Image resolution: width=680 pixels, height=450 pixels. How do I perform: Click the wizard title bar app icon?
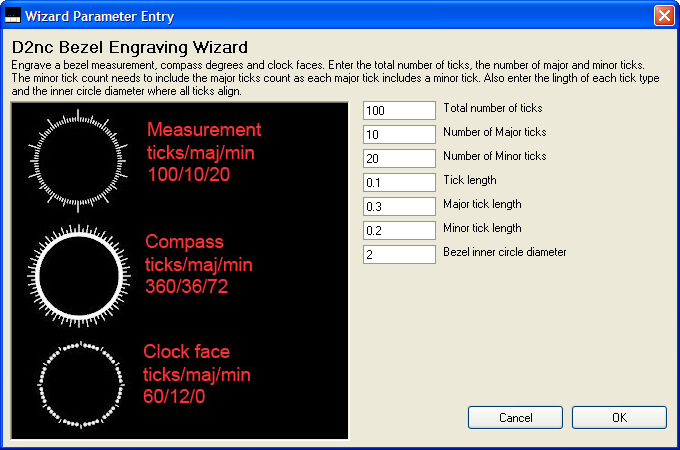(13, 16)
